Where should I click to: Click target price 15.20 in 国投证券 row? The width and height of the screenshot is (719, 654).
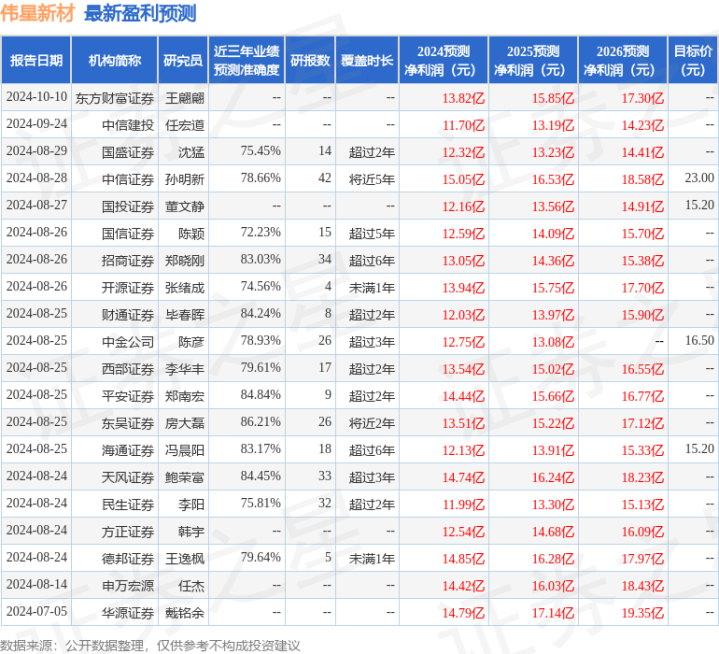699,205
